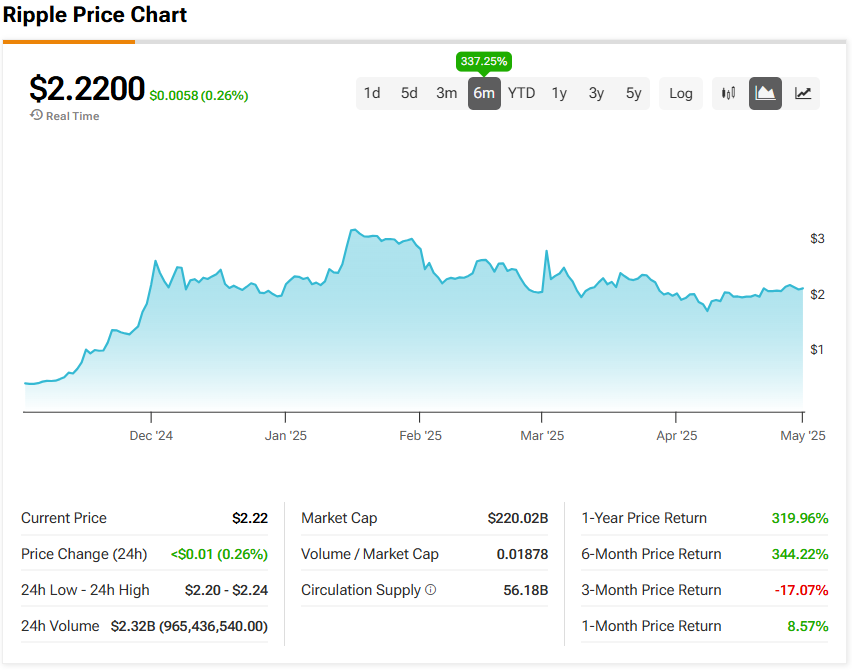Viewport: 852px width, 670px height.
Task: Click the 3-Month Price Return label
Action: click(x=651, y=590)
